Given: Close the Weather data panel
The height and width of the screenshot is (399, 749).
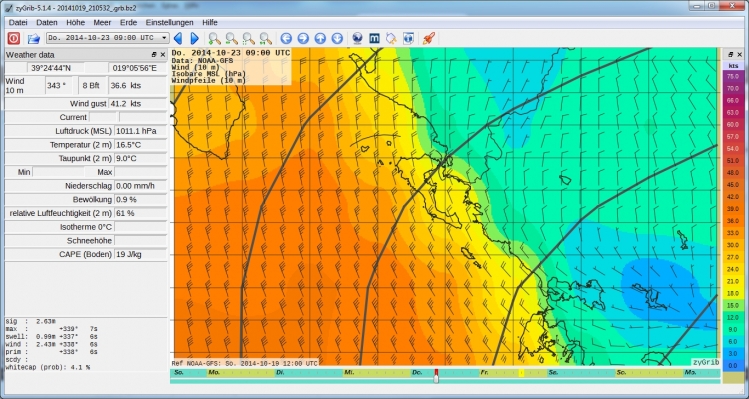Looking at the screenshot, I should (162, 55).
